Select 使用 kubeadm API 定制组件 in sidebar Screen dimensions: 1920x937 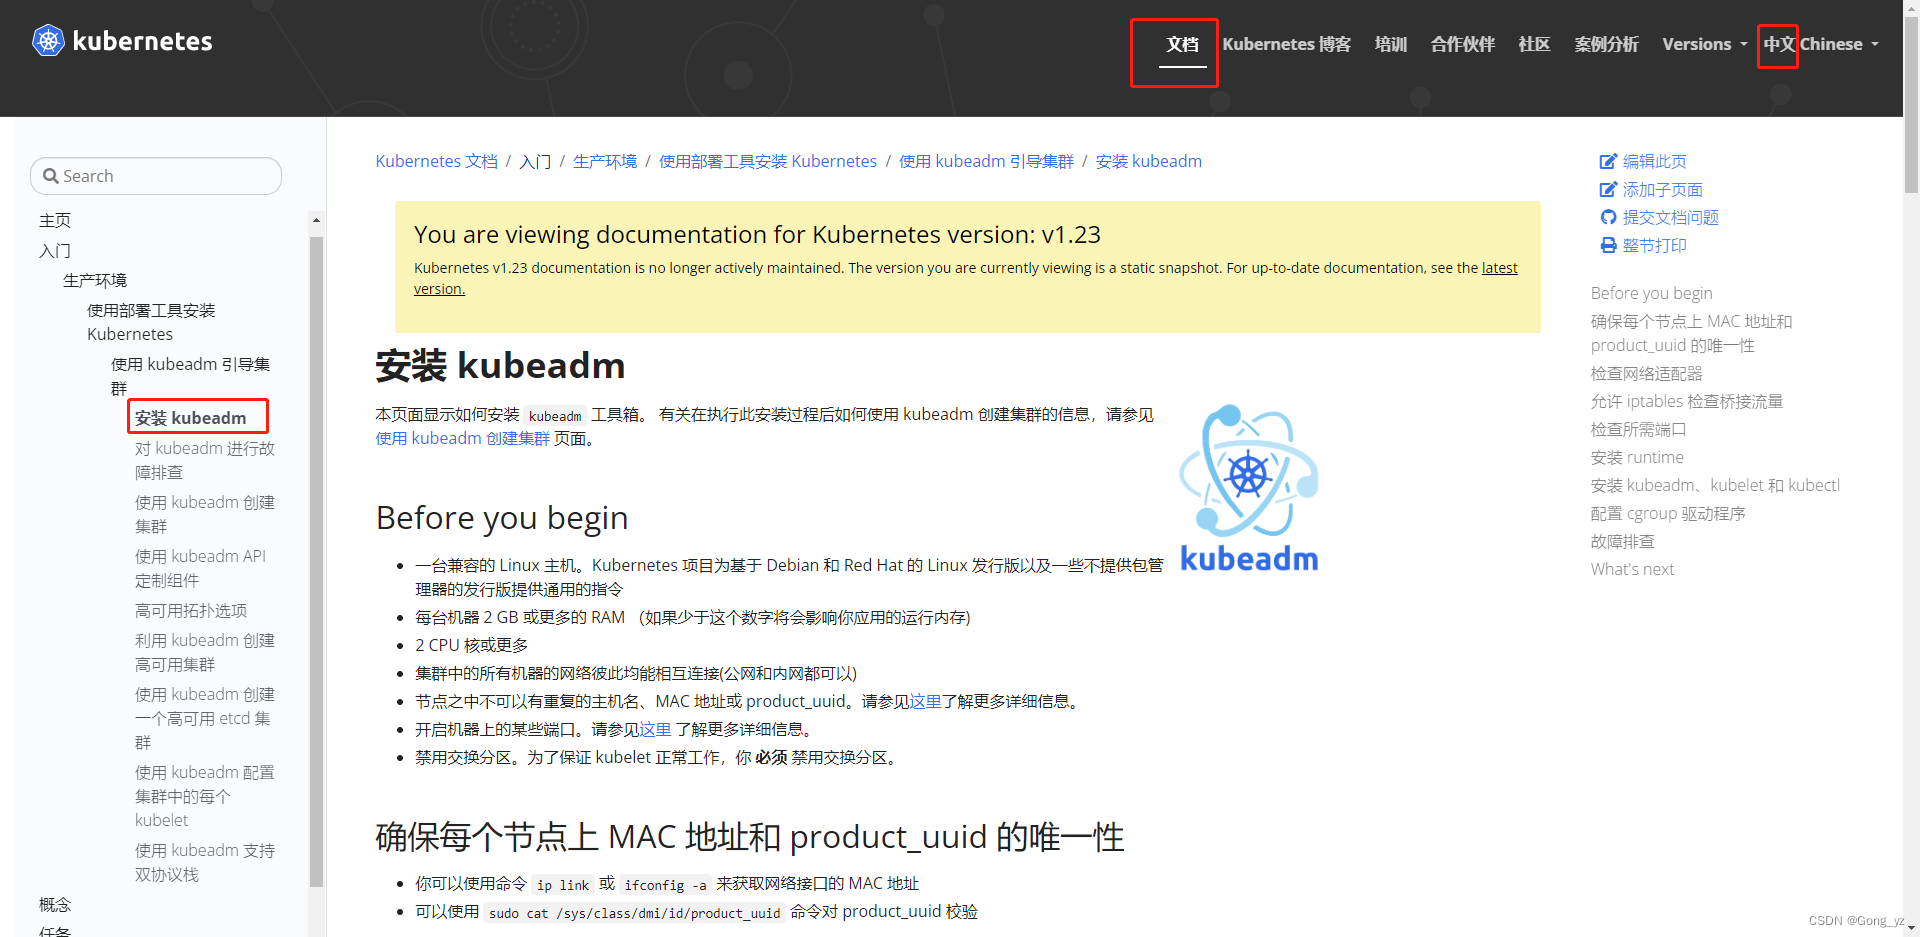[x=200, y=568]
